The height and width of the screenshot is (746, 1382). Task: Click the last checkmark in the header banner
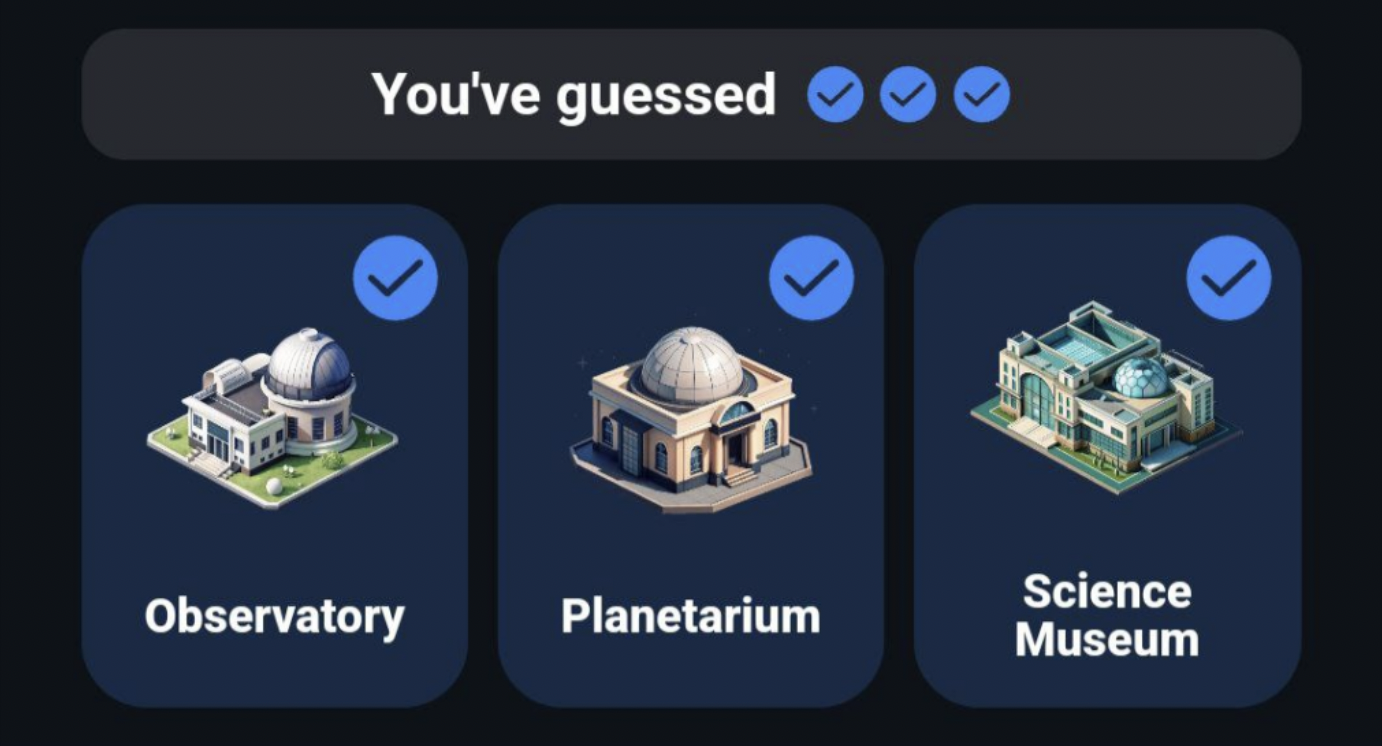click(x=981, y=95)
